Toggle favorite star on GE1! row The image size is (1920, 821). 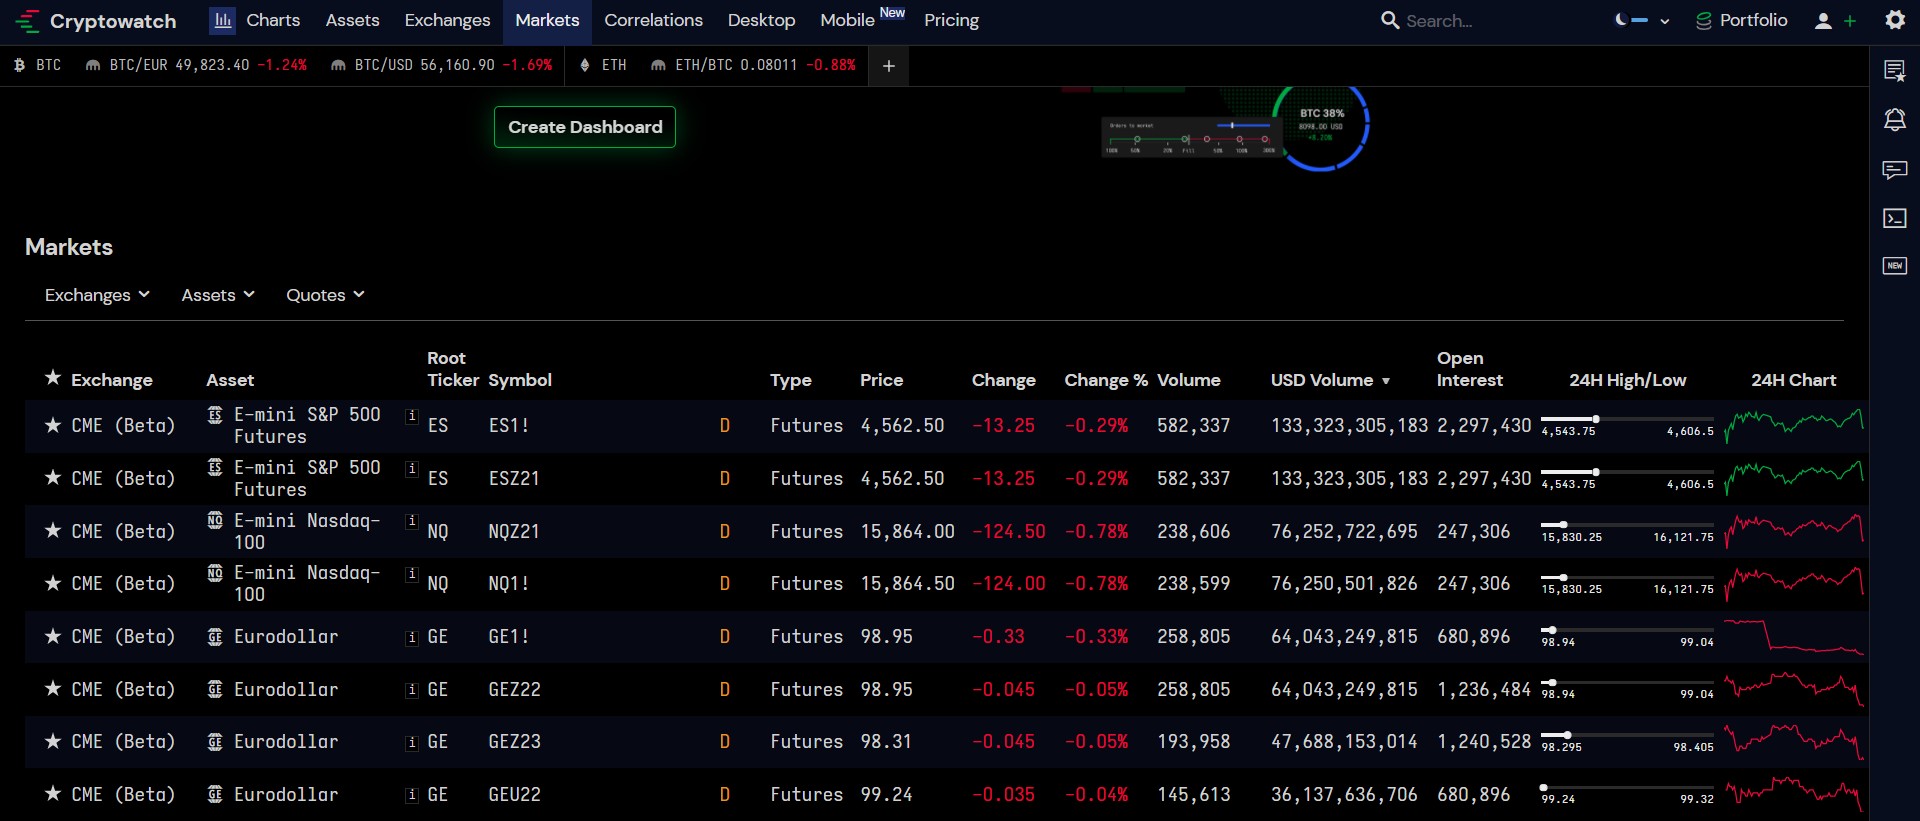[53, 636]
